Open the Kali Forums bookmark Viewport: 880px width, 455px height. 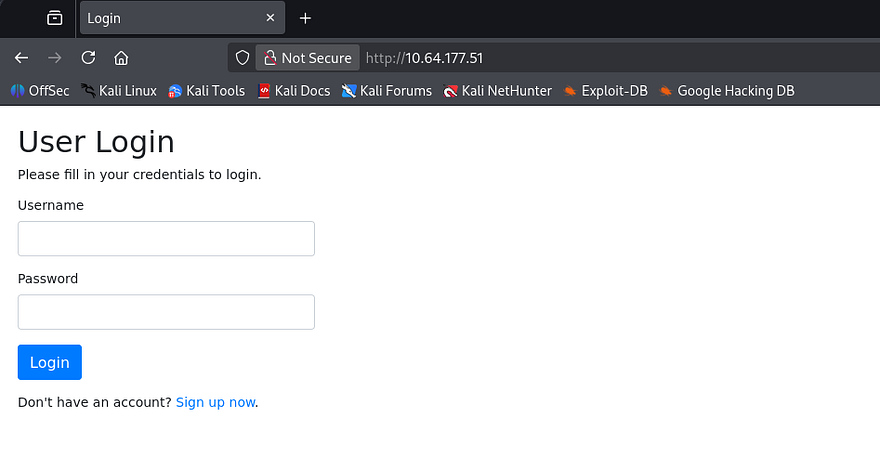coord(387,91)
